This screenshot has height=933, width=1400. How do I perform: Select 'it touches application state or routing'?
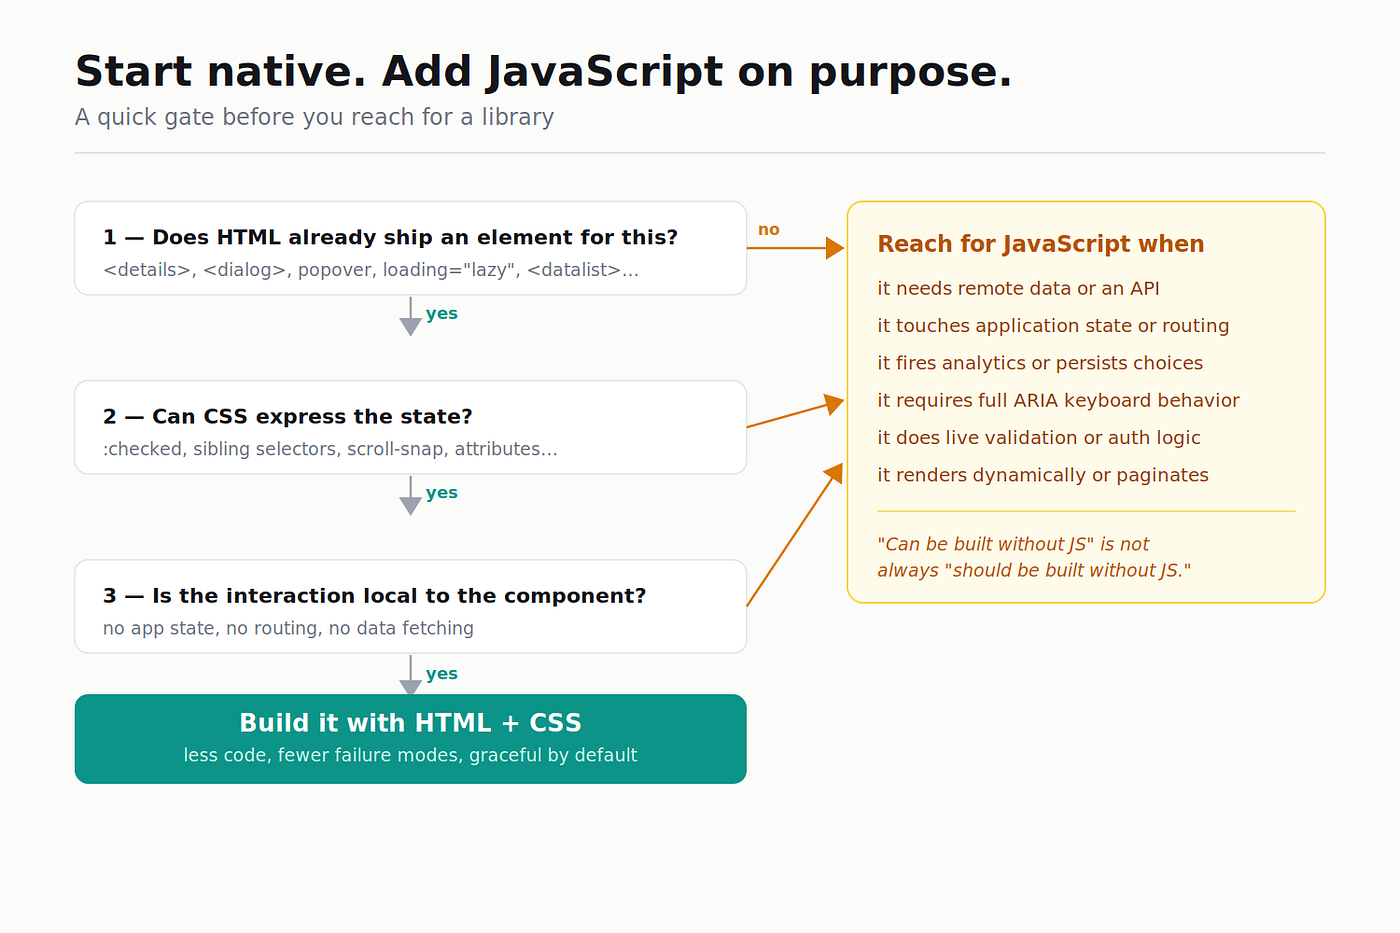tap(1053, 326)
